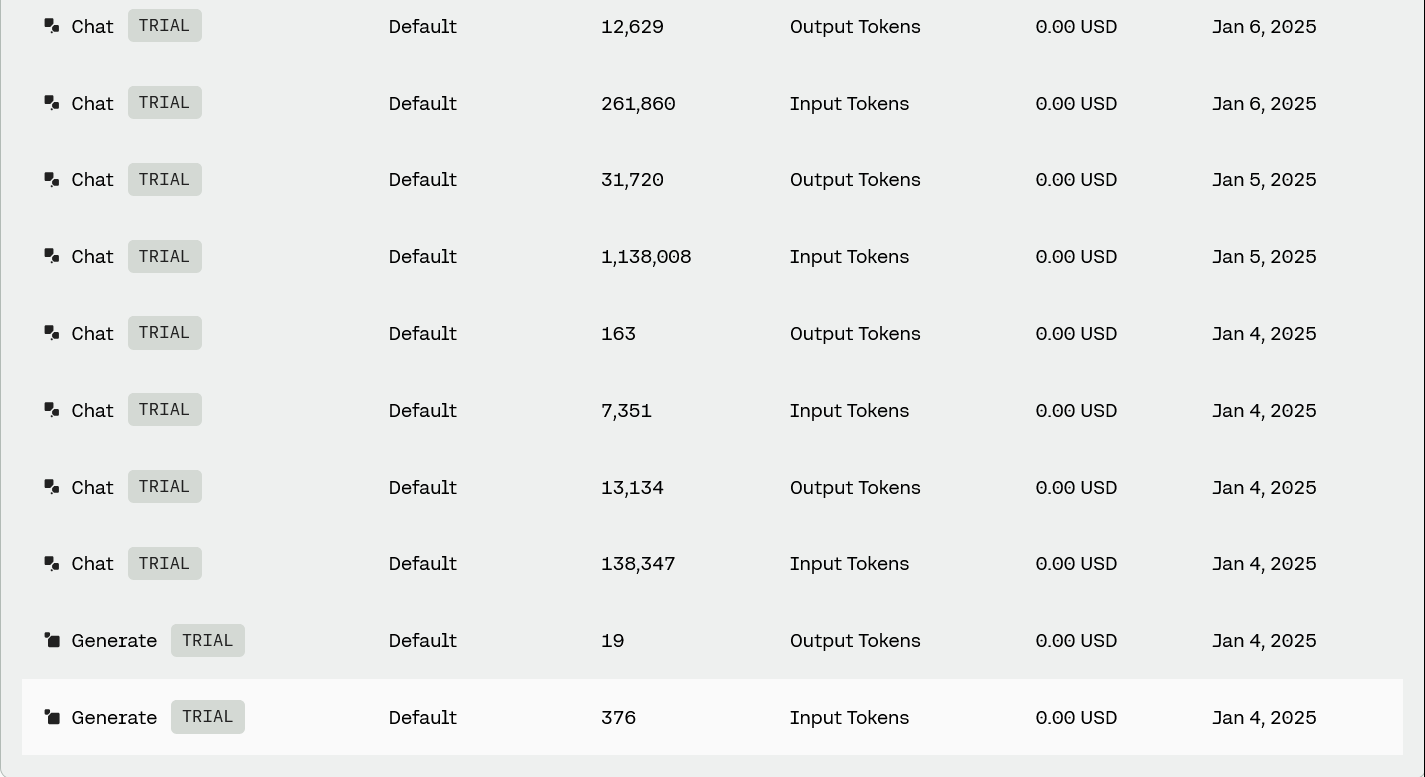
Task: Click the Default cell in the 7,351 tokens row
Action: (x=423, y=411)
